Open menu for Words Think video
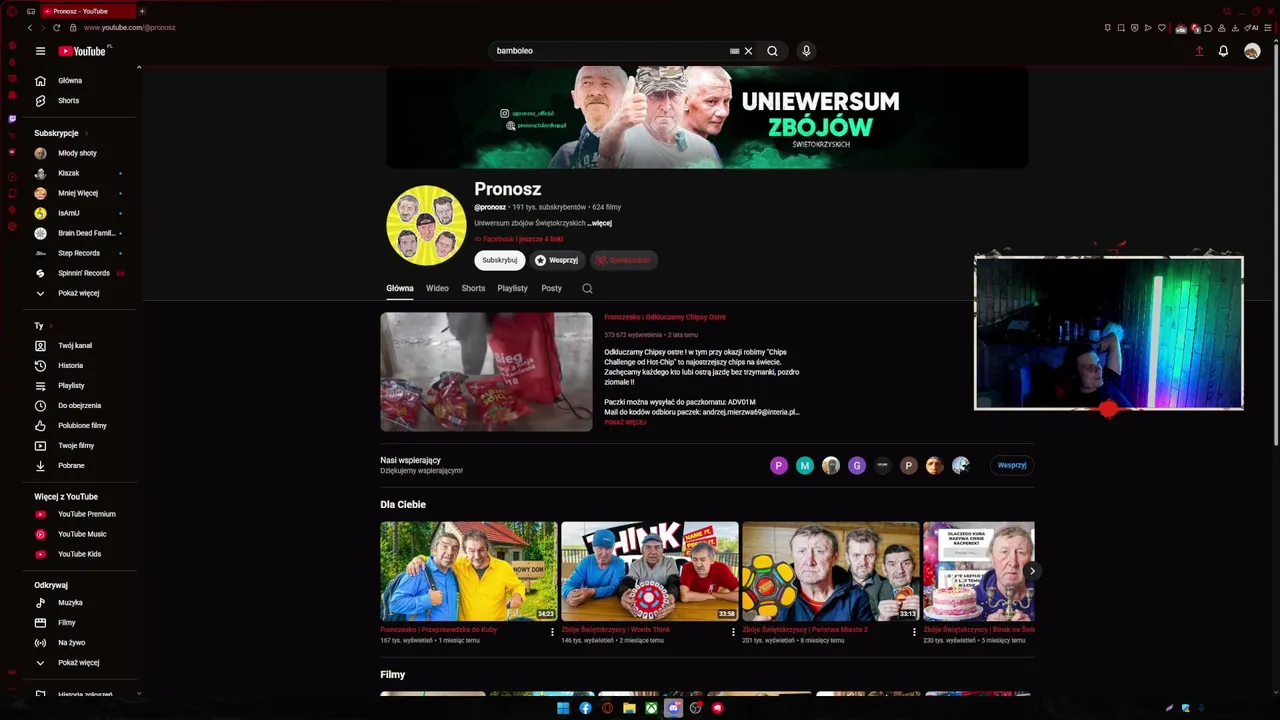The width and height of the screenshot is (1280, 720). click(733, 632)
